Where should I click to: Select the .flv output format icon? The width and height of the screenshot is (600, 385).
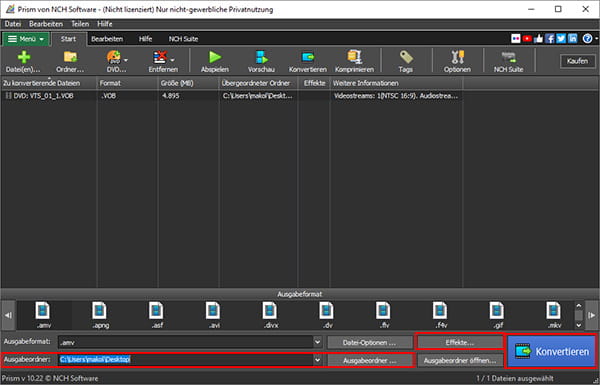[383, 315]
